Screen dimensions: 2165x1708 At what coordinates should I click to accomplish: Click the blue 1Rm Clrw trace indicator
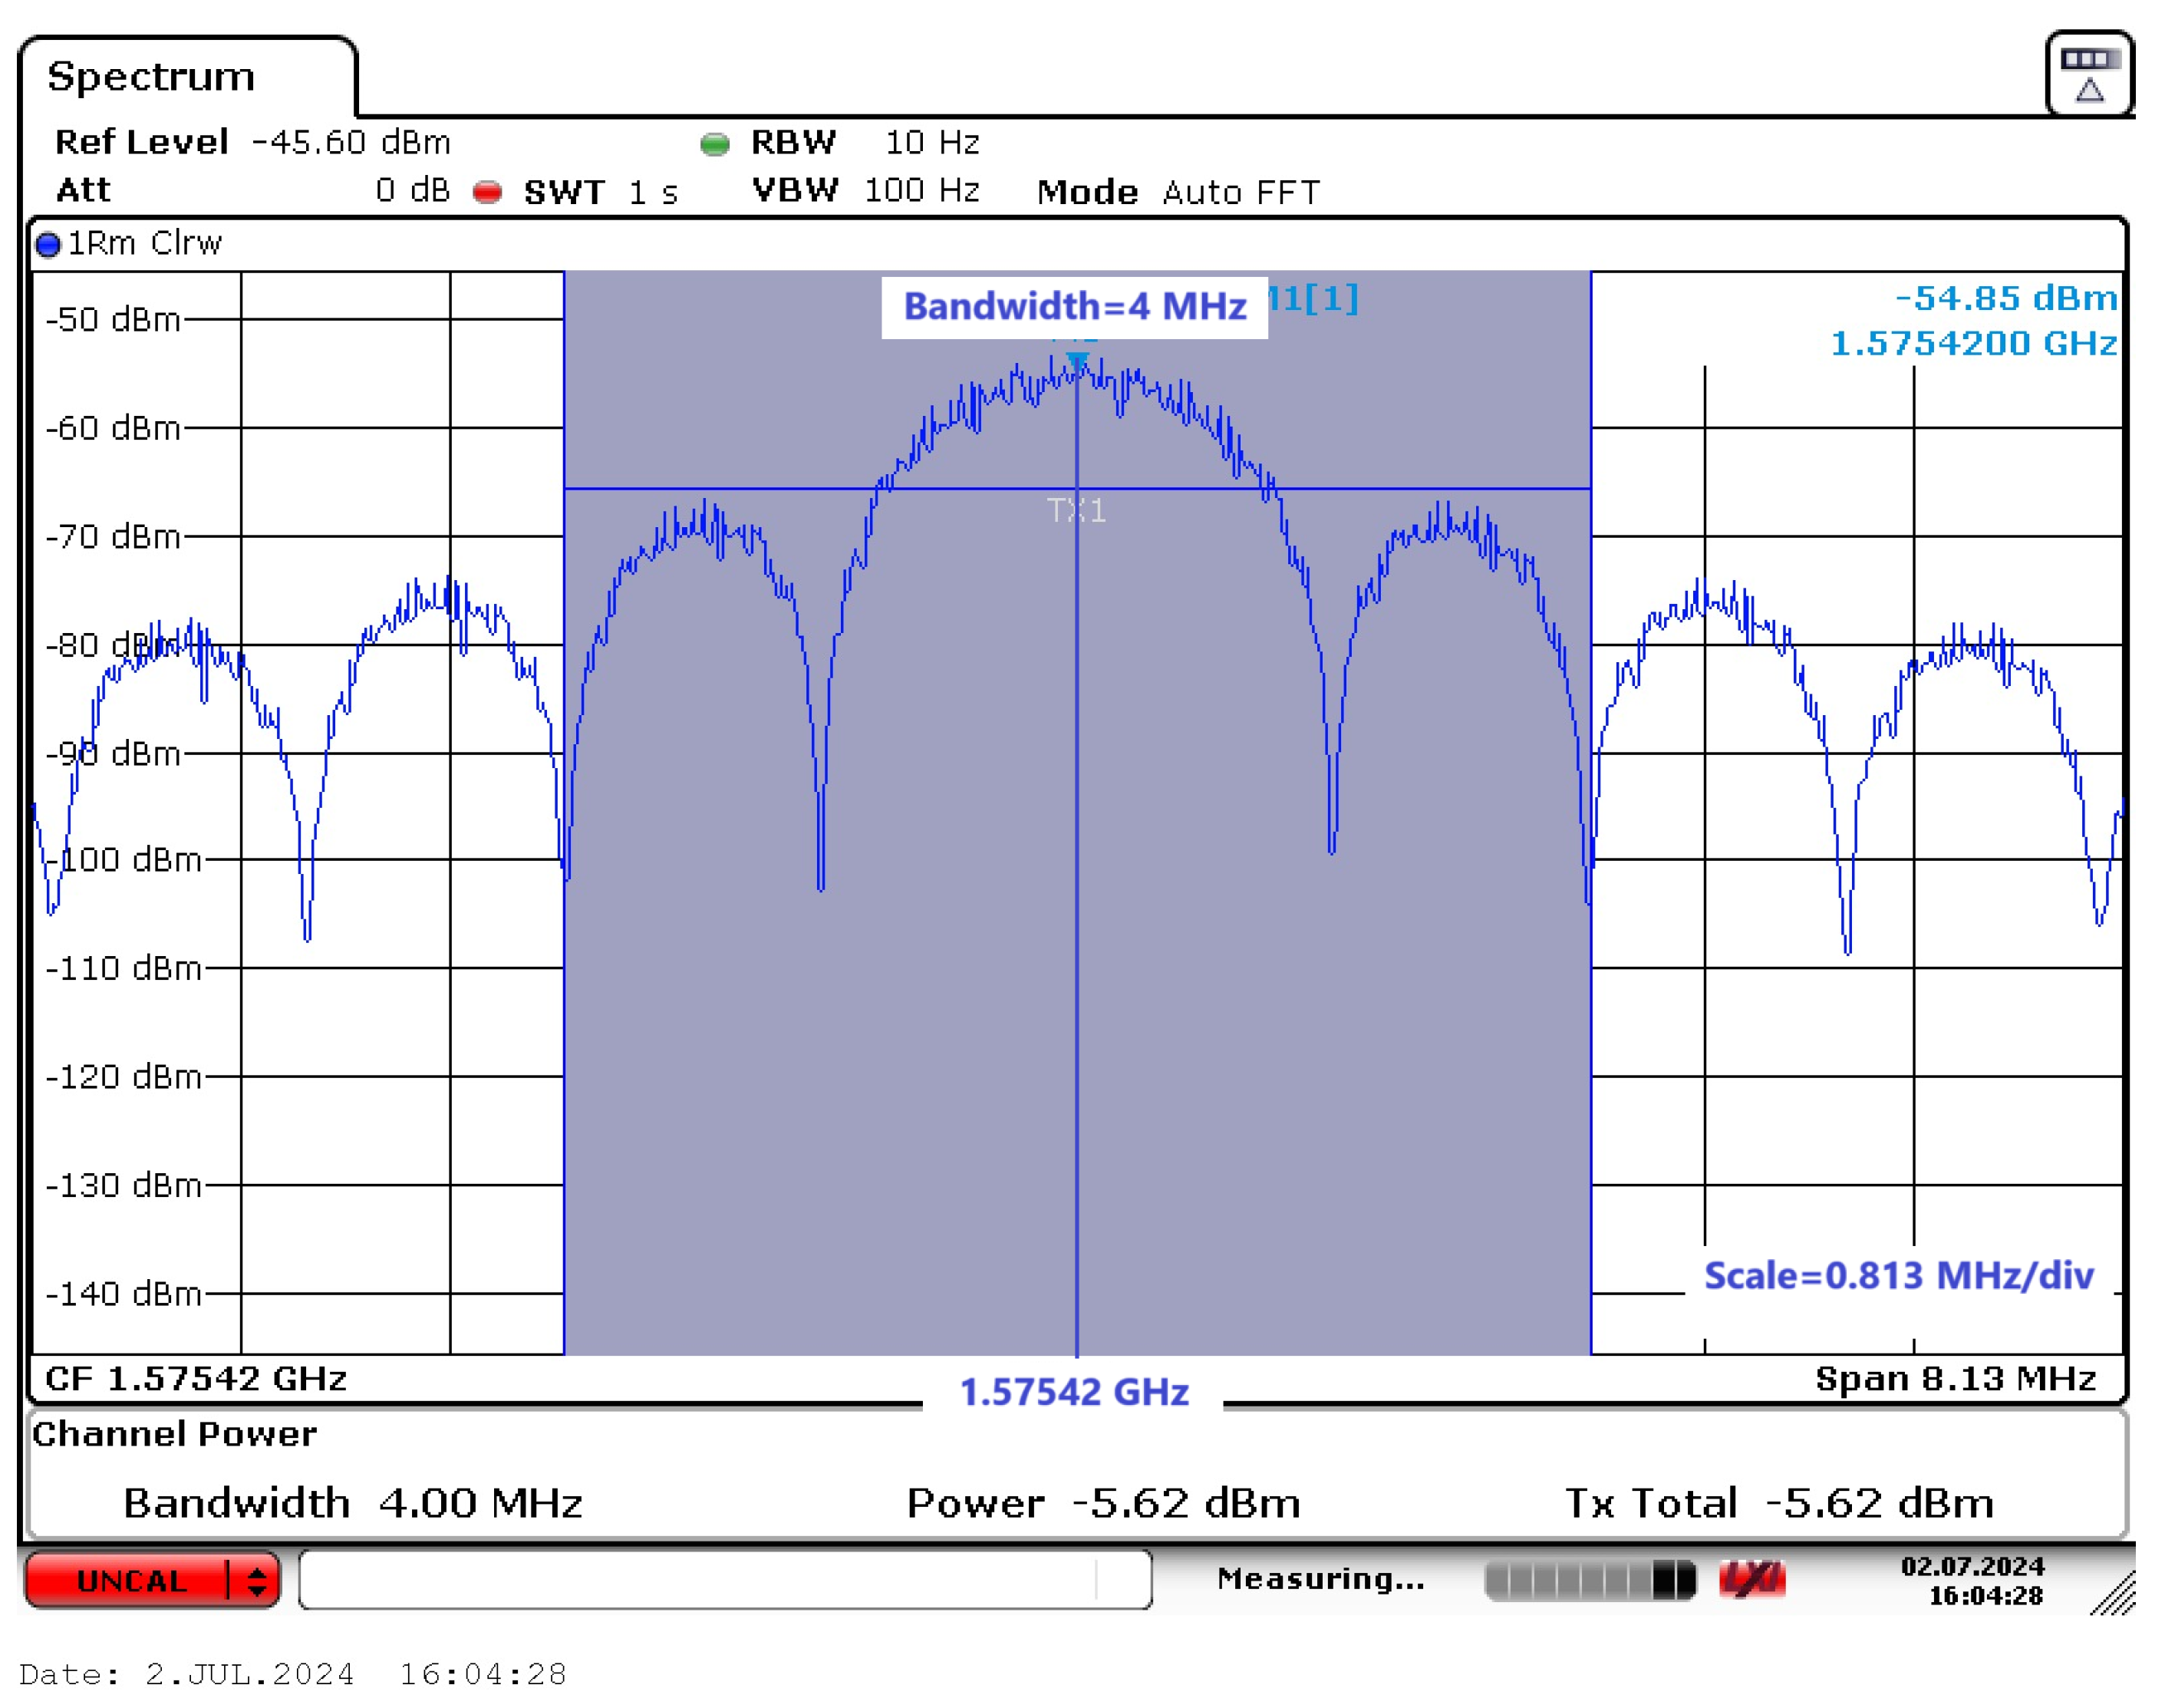[x=47, y=244]
